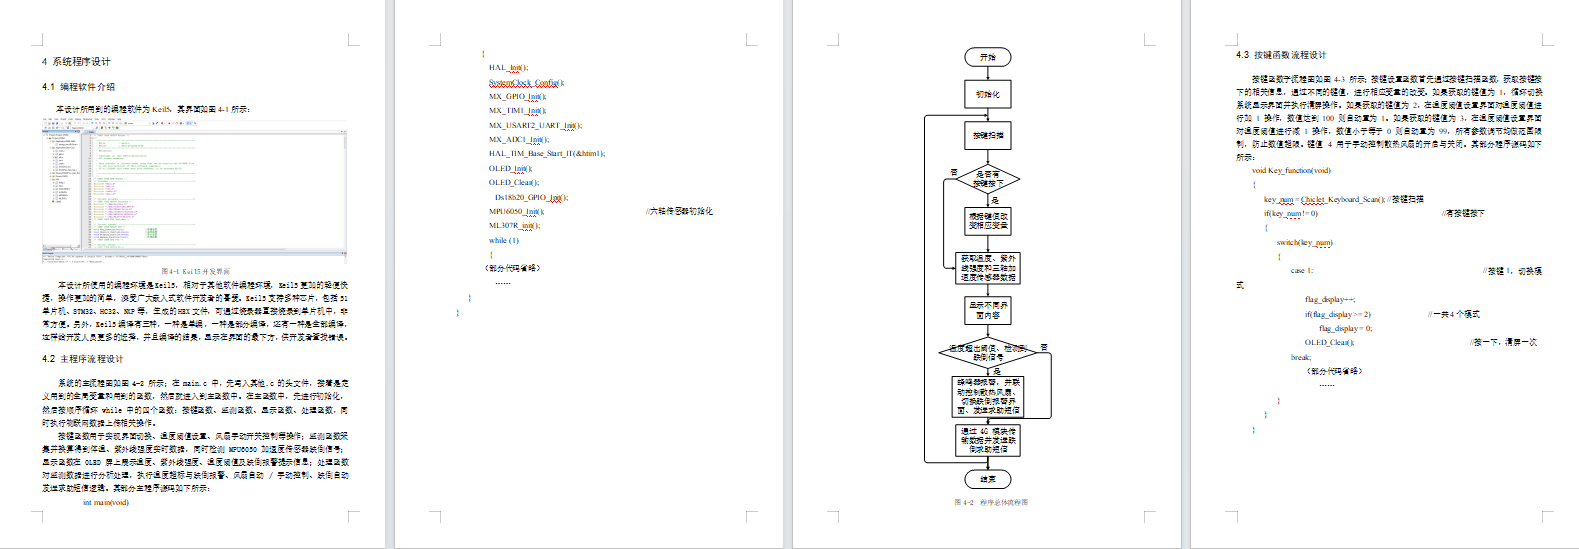Select the '获取温度、紫外线强度' flowchart box
The width and height of the screenshot is (1579, 549).
pyautogui.click(x=988, y=268)
